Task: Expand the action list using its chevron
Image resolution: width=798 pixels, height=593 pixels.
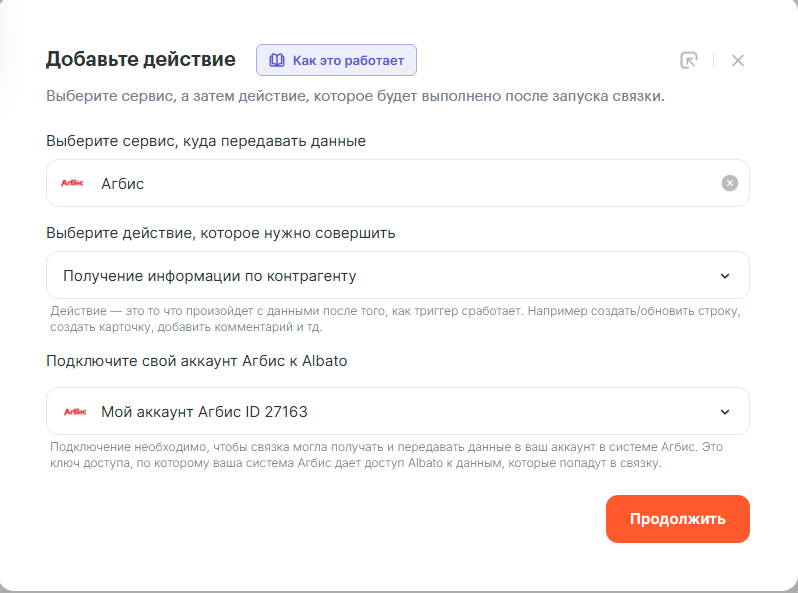Action: pyautogui.click(x=725, y=276)
